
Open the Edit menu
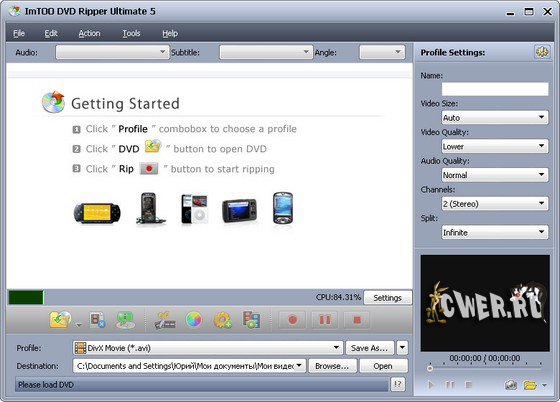coord(51,33)
